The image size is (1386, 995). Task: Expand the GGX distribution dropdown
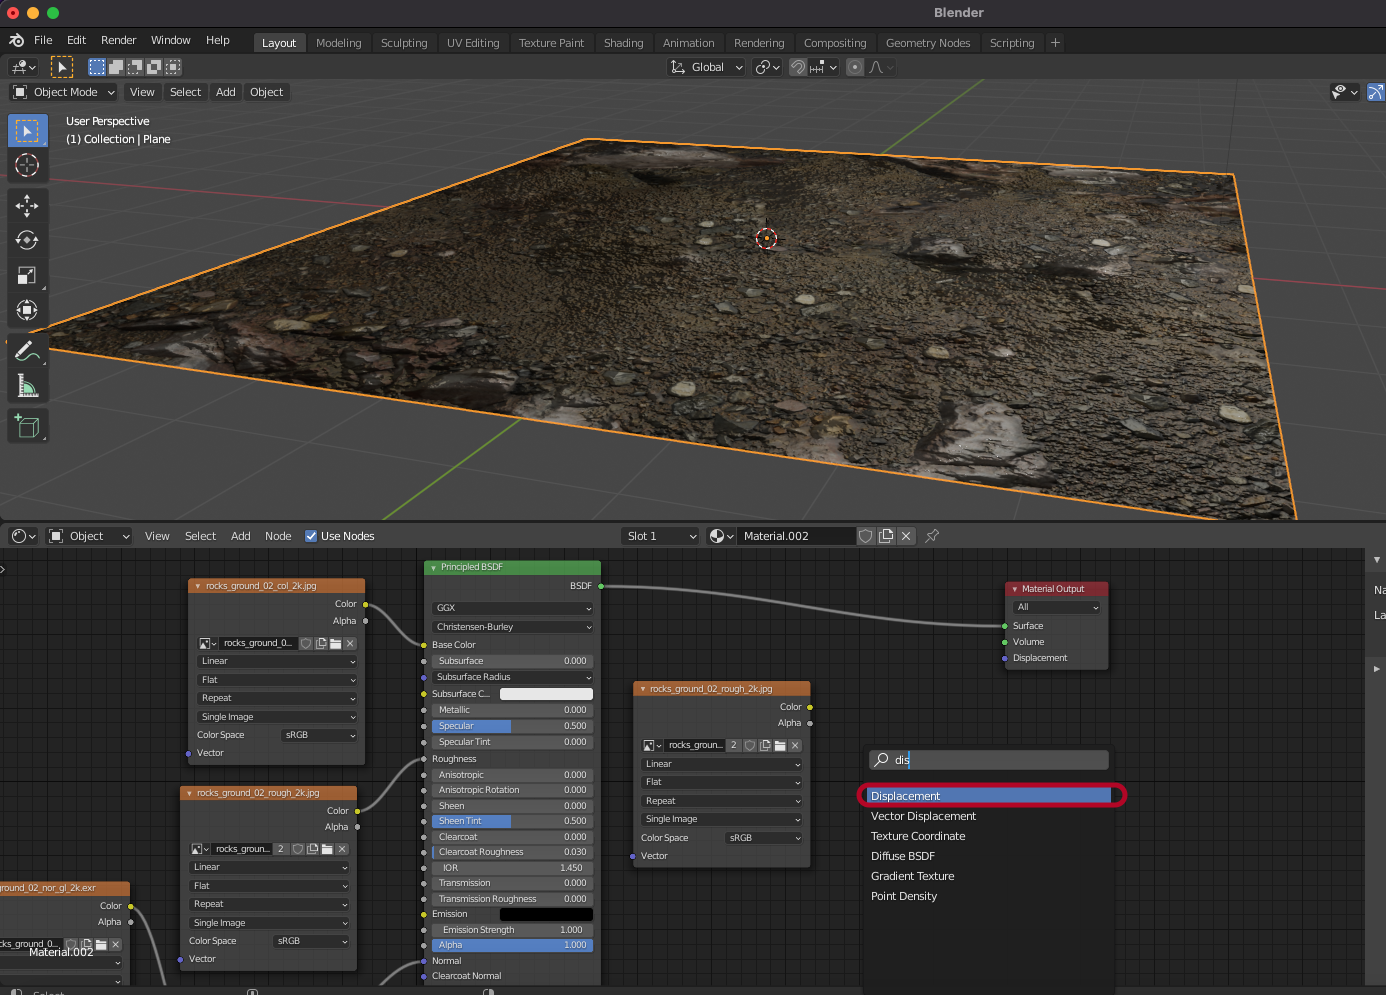point(513,608)
